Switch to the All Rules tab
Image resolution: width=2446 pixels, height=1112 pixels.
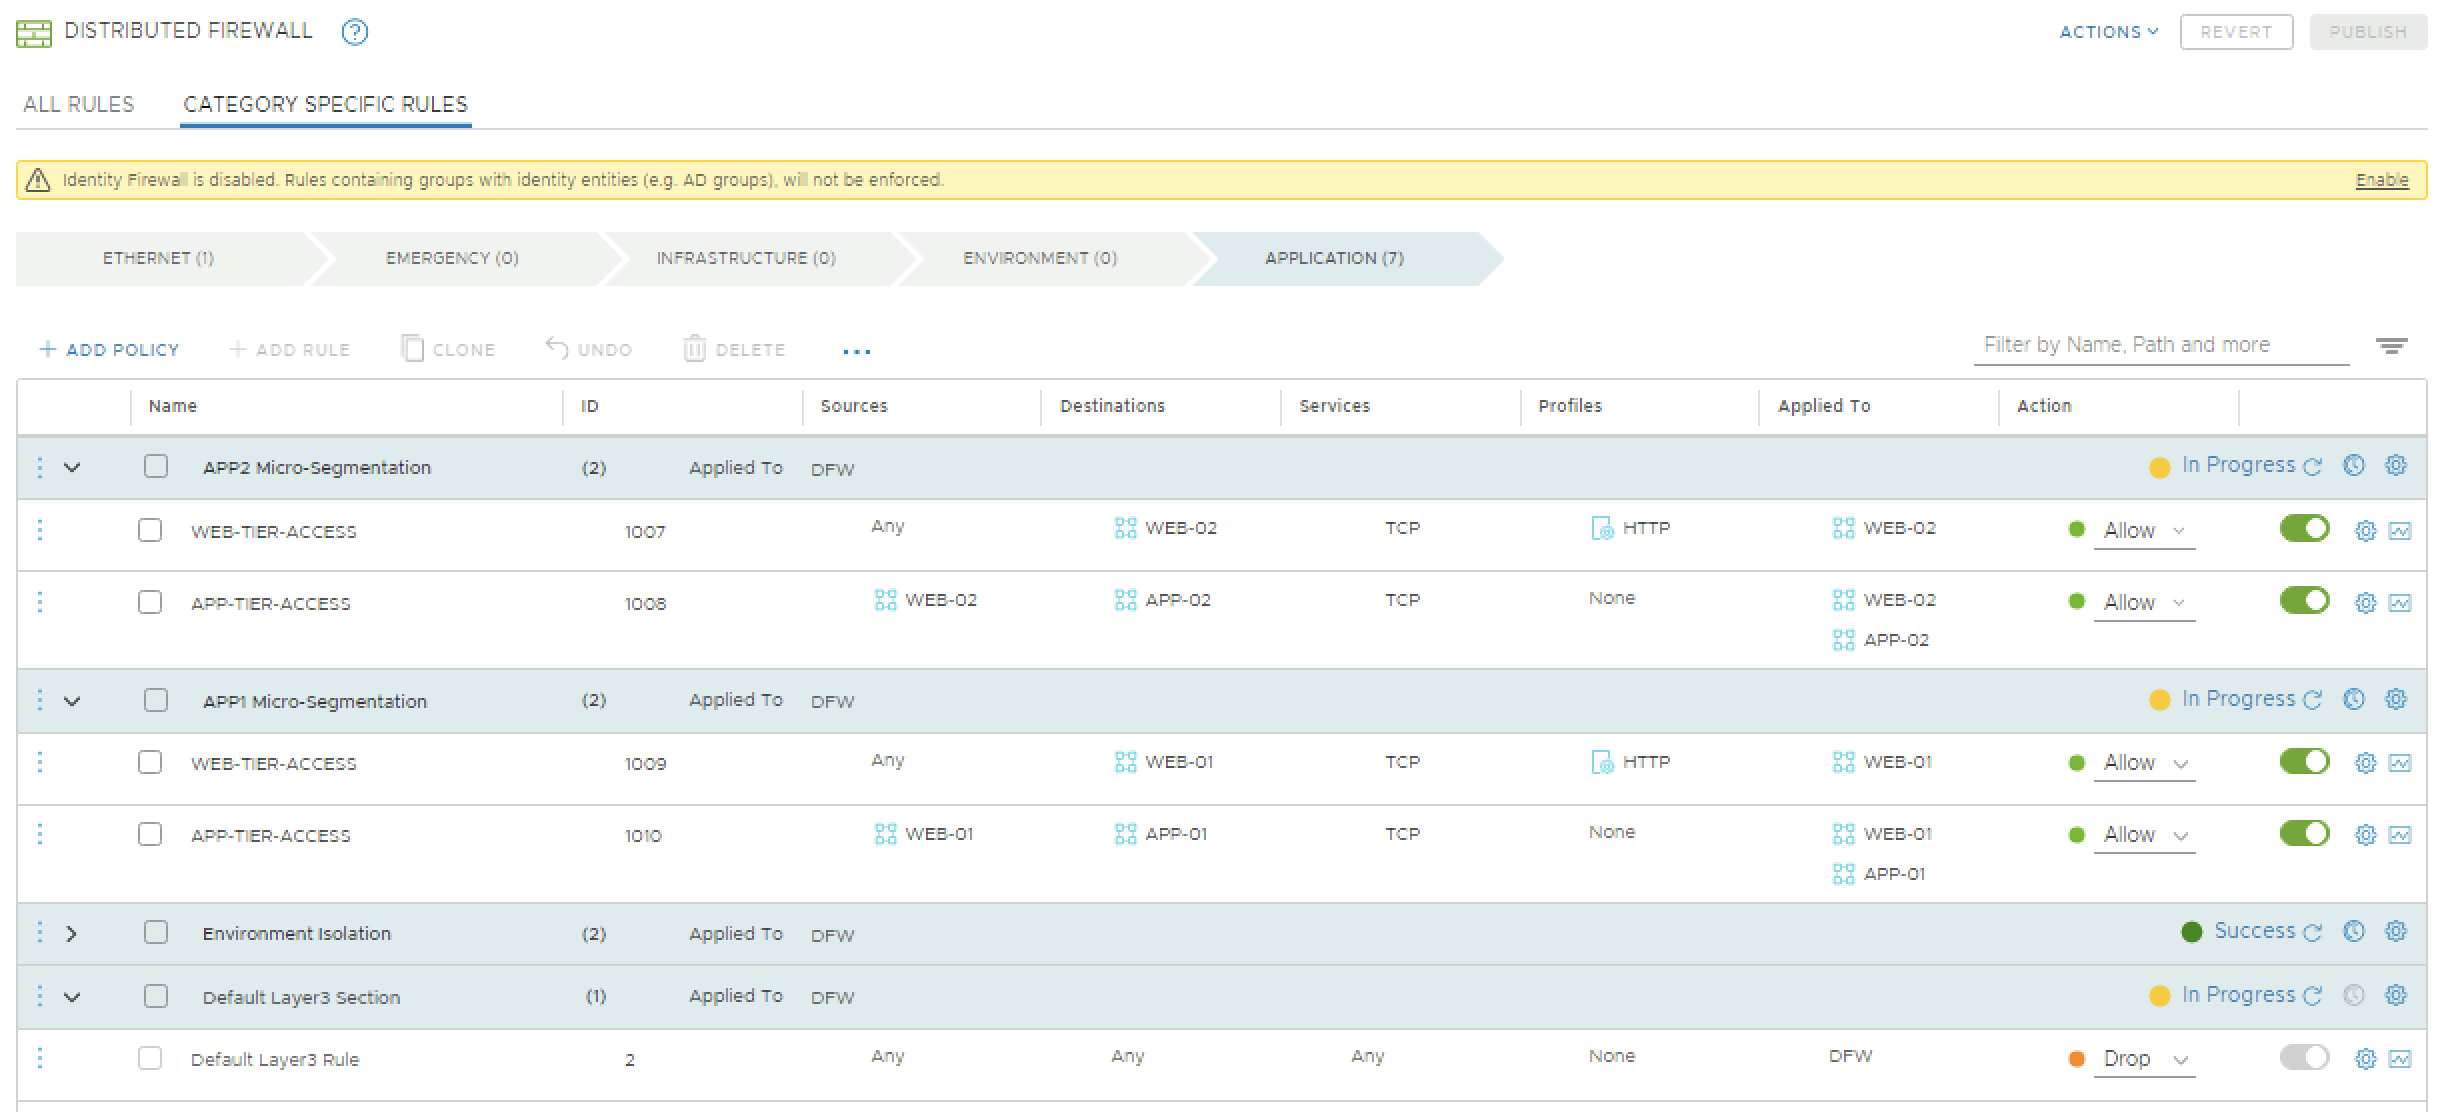point(79,104)
